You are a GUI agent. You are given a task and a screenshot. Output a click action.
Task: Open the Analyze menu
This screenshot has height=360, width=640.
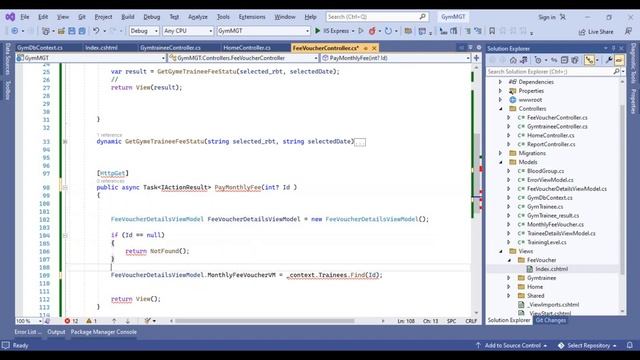[198, 17]
